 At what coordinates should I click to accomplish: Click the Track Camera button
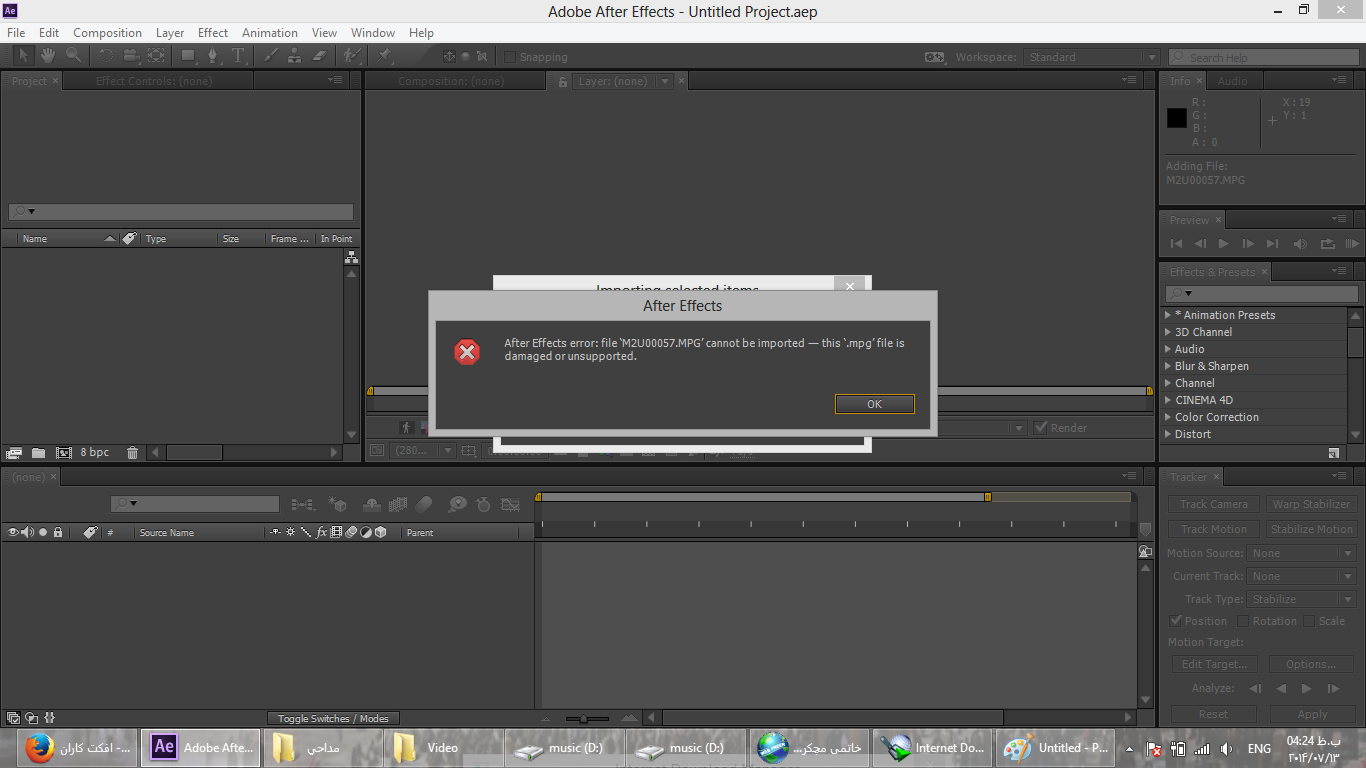click(1213, 504)
